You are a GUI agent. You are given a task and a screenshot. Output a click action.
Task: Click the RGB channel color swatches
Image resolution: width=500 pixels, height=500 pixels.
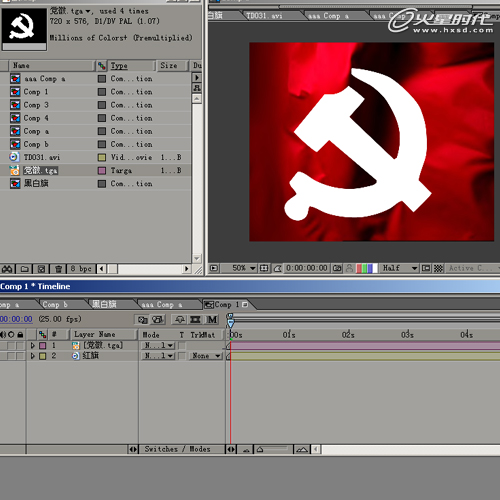click(x=366, y=268)
